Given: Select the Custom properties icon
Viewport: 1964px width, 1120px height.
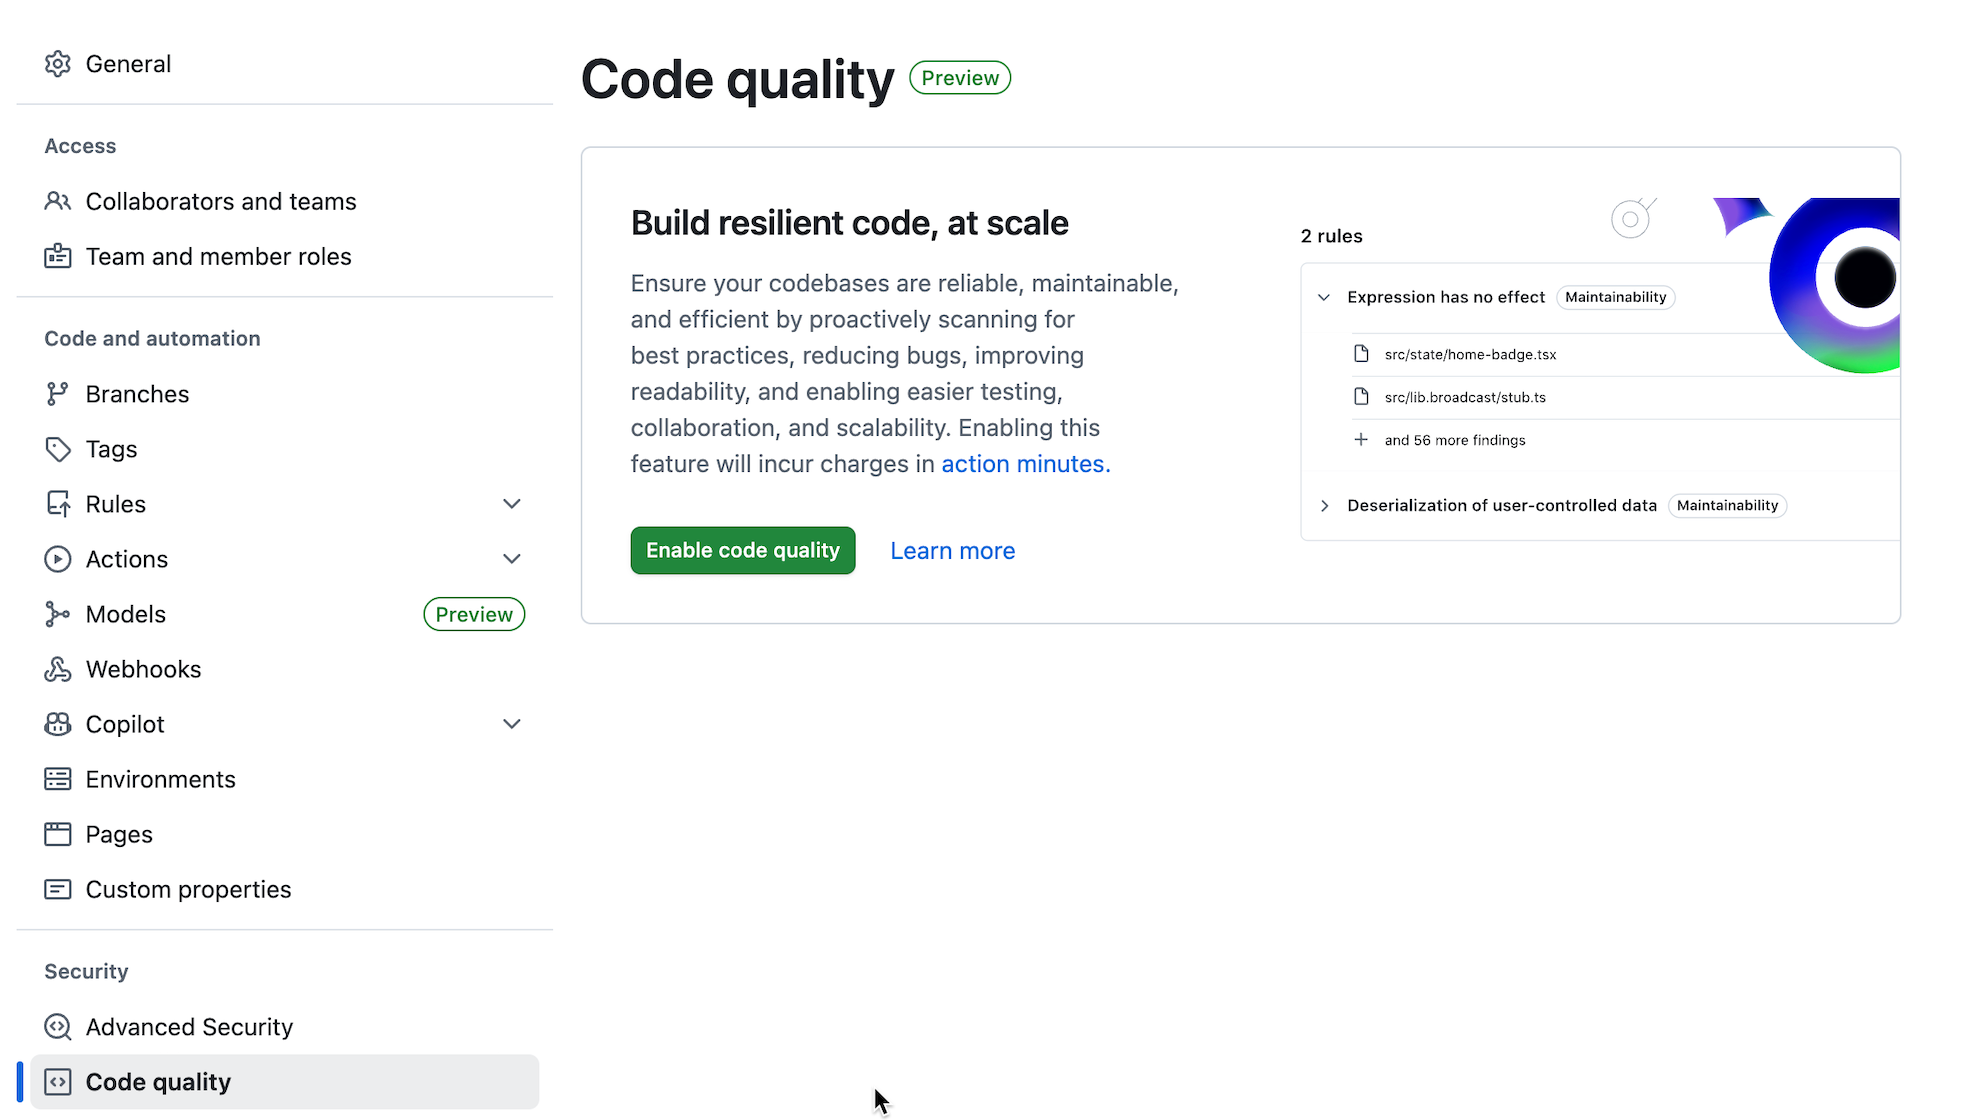Looking at the screenshot, I should point(58,888).
